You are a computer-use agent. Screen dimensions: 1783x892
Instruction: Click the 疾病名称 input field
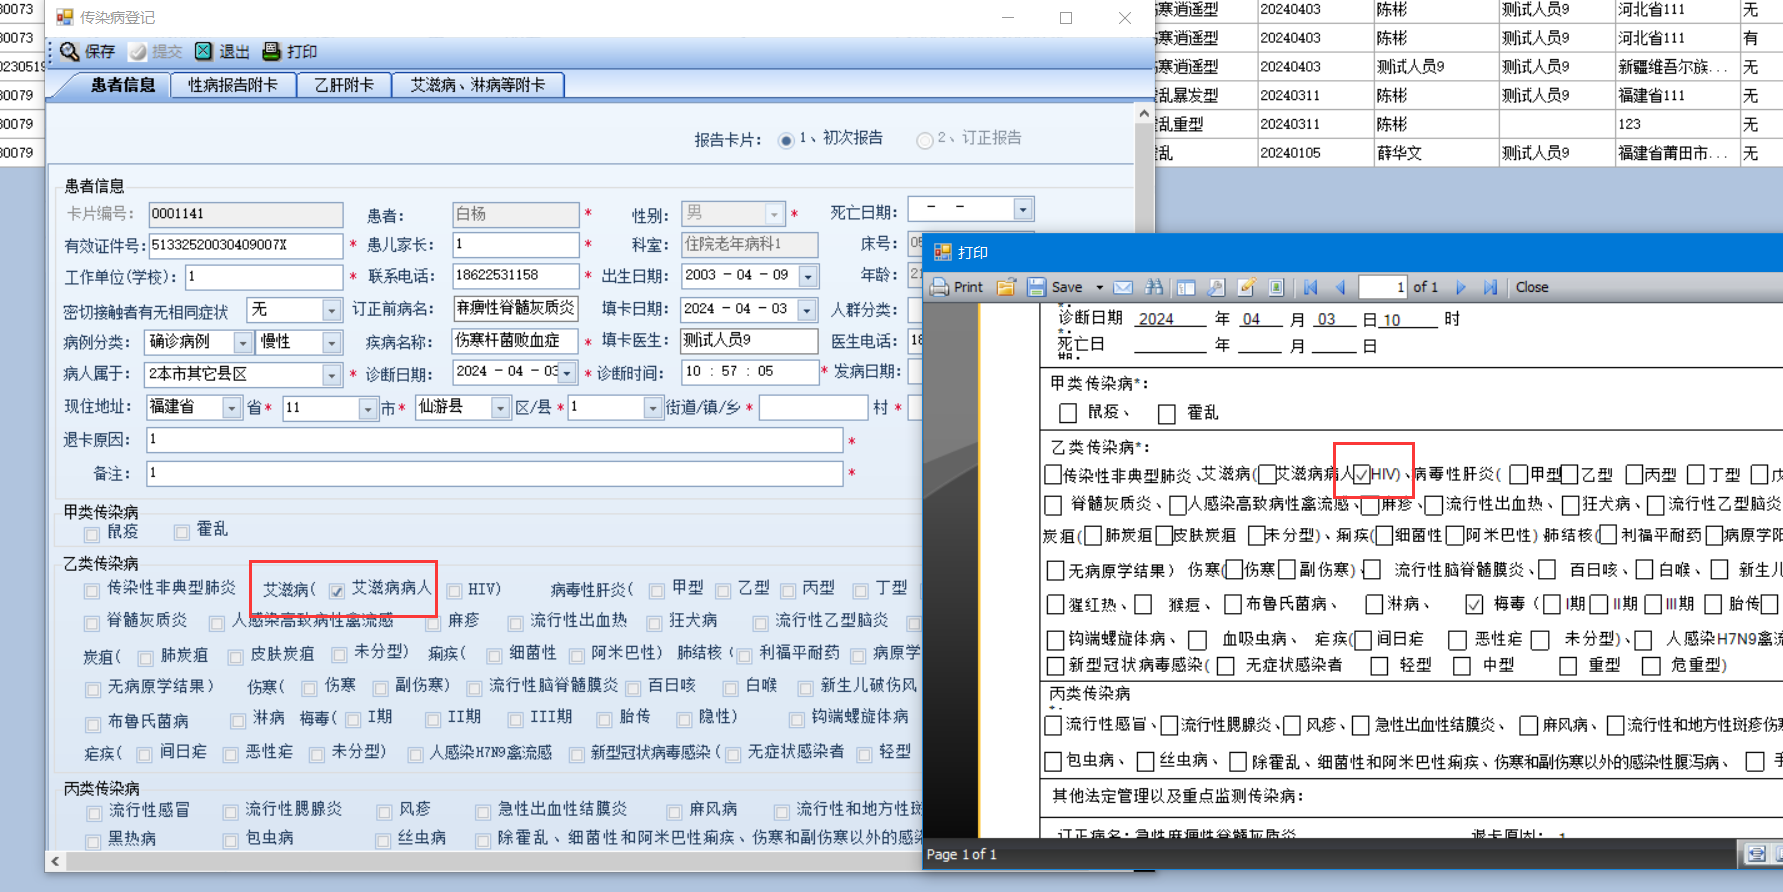[x=515, y=341]
